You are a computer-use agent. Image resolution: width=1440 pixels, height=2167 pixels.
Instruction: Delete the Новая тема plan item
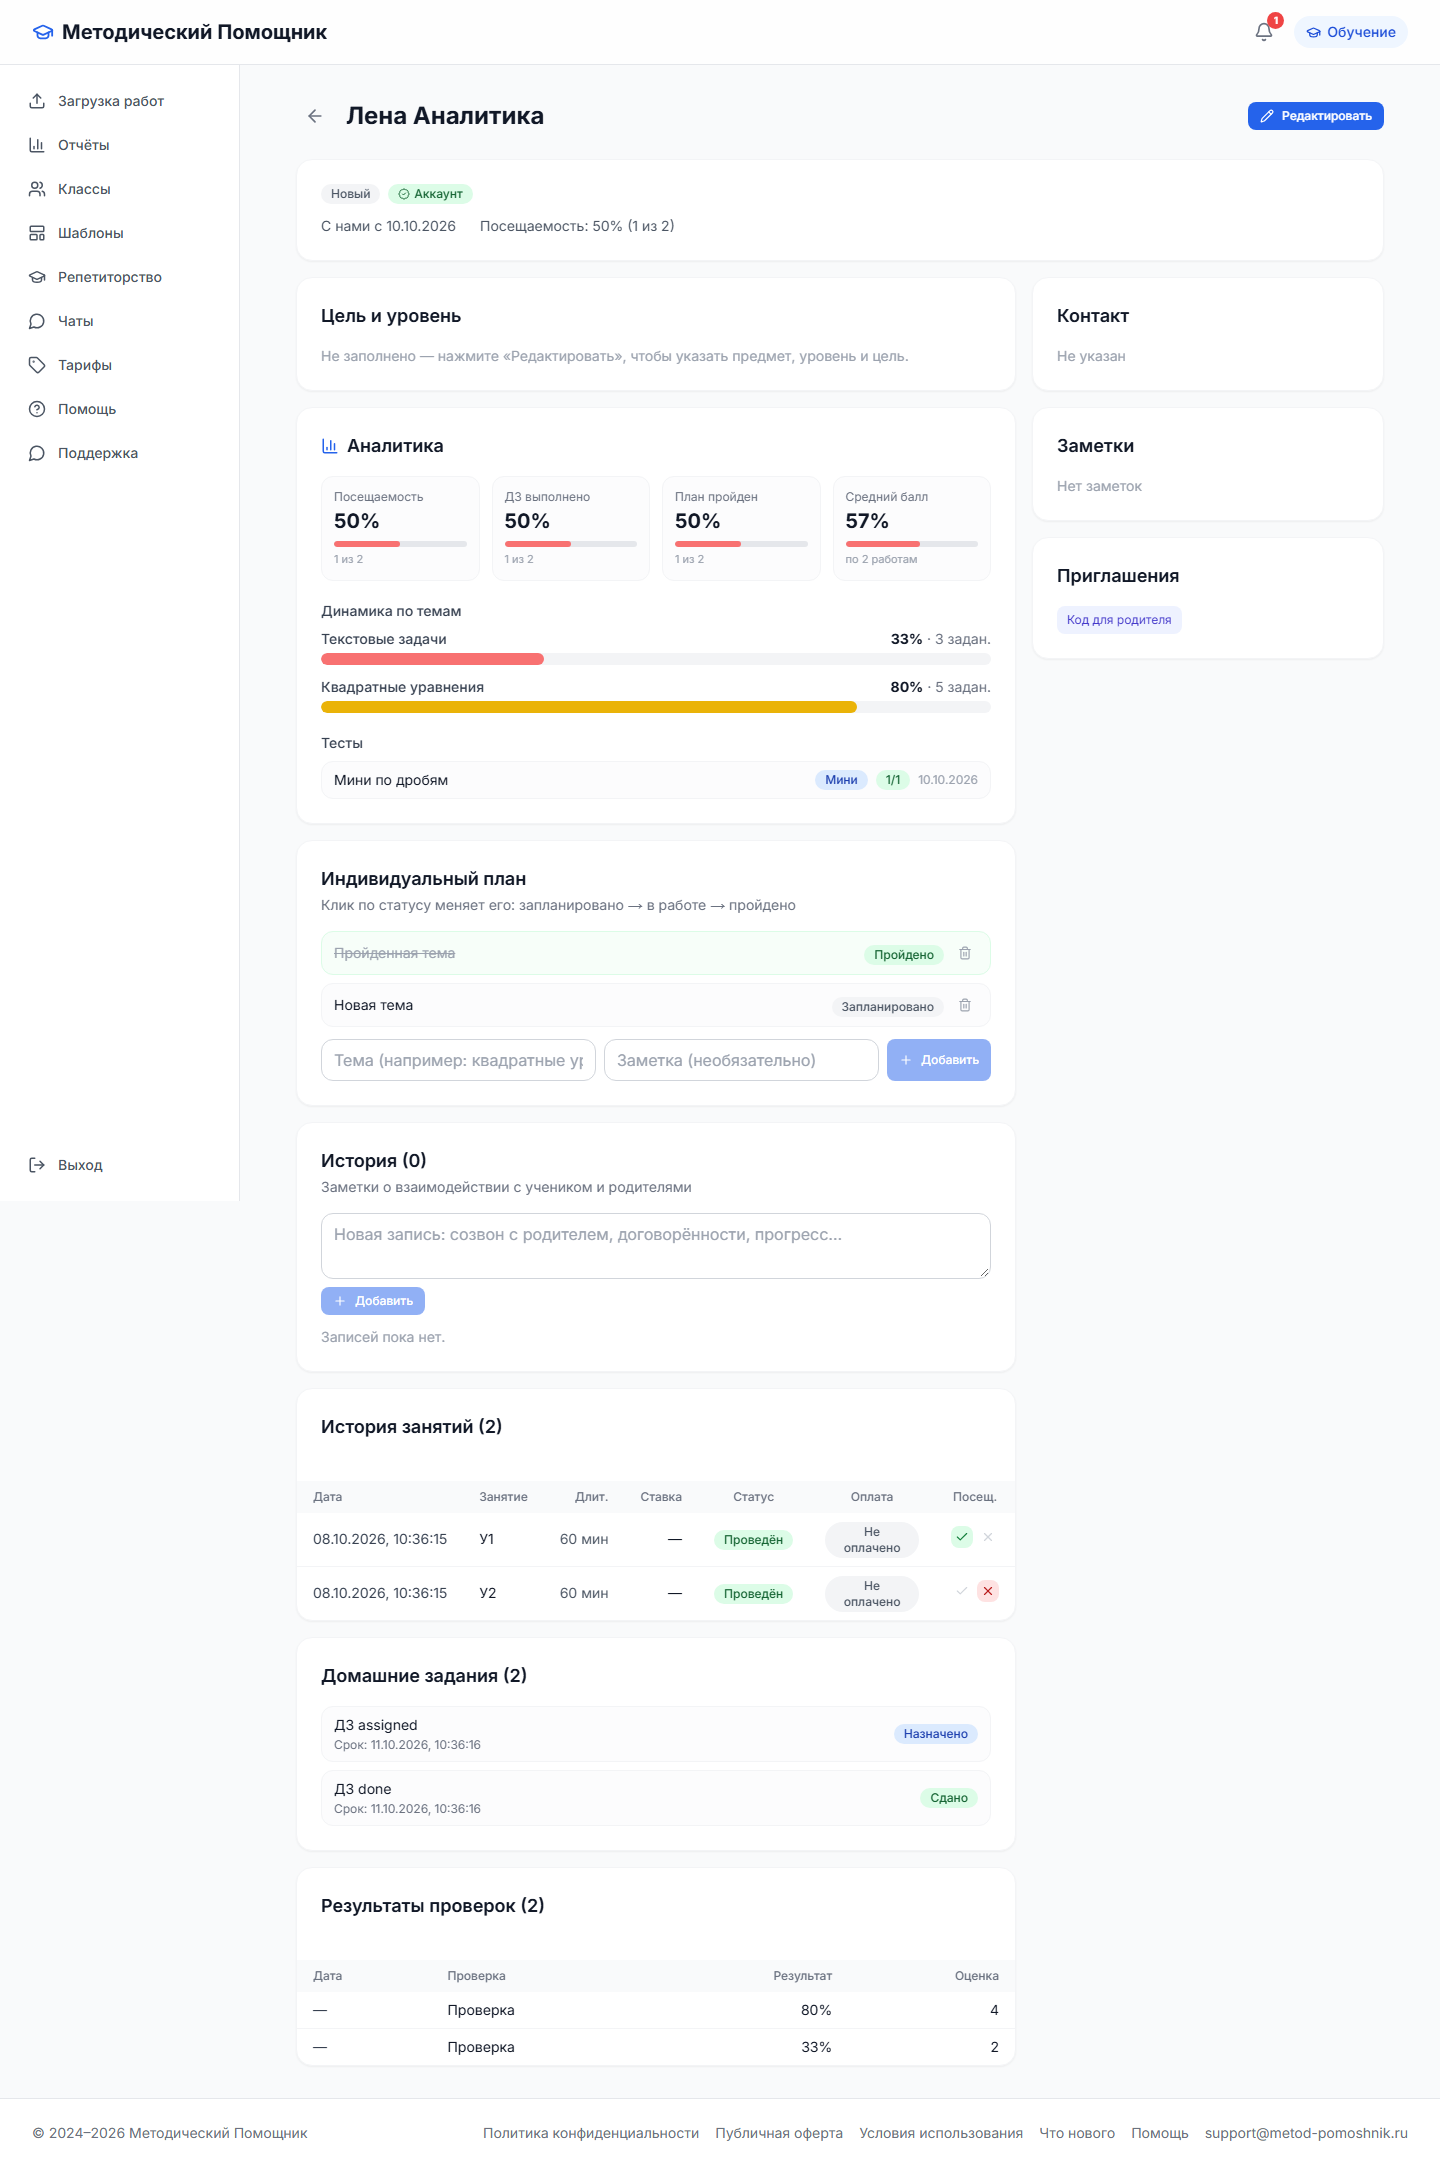965,1005
